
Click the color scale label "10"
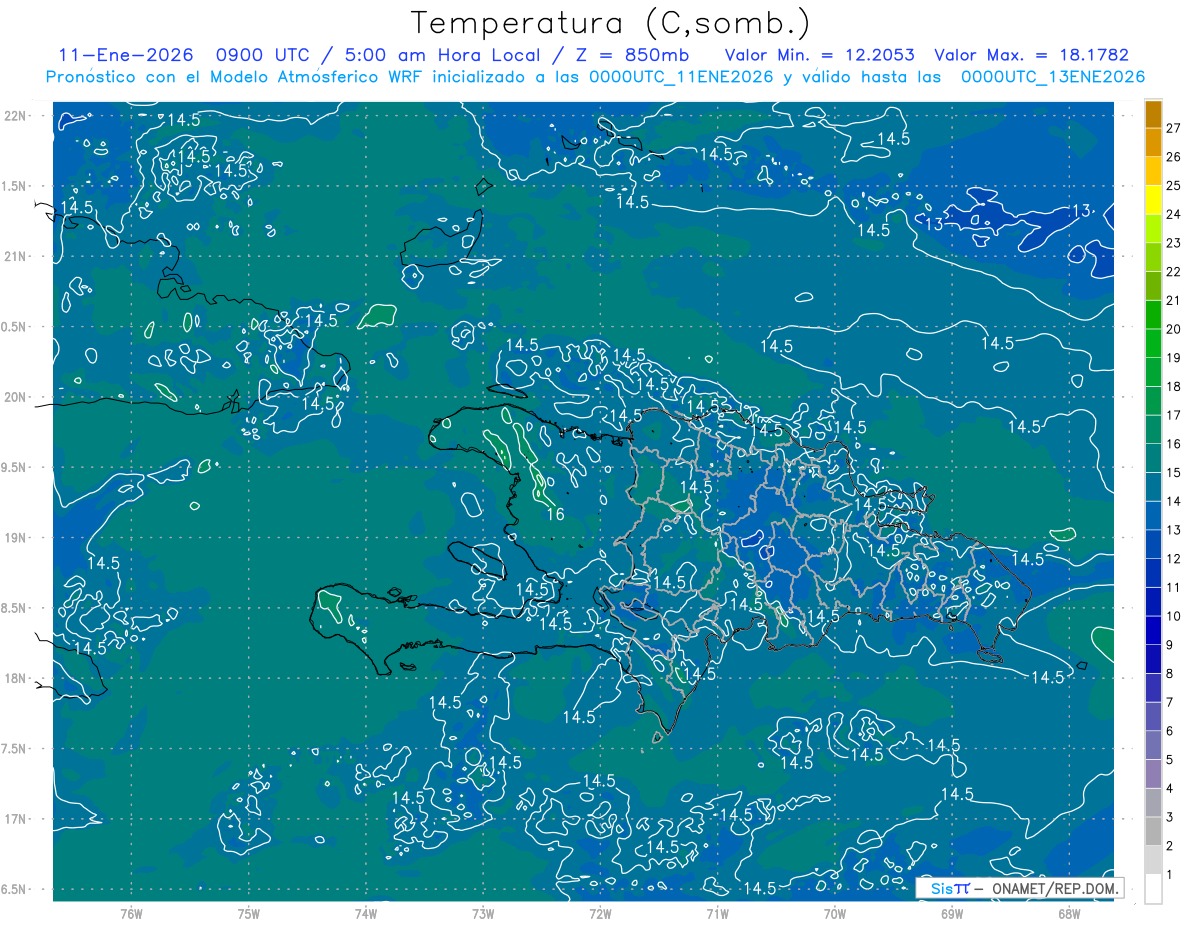pos(1174,616)
